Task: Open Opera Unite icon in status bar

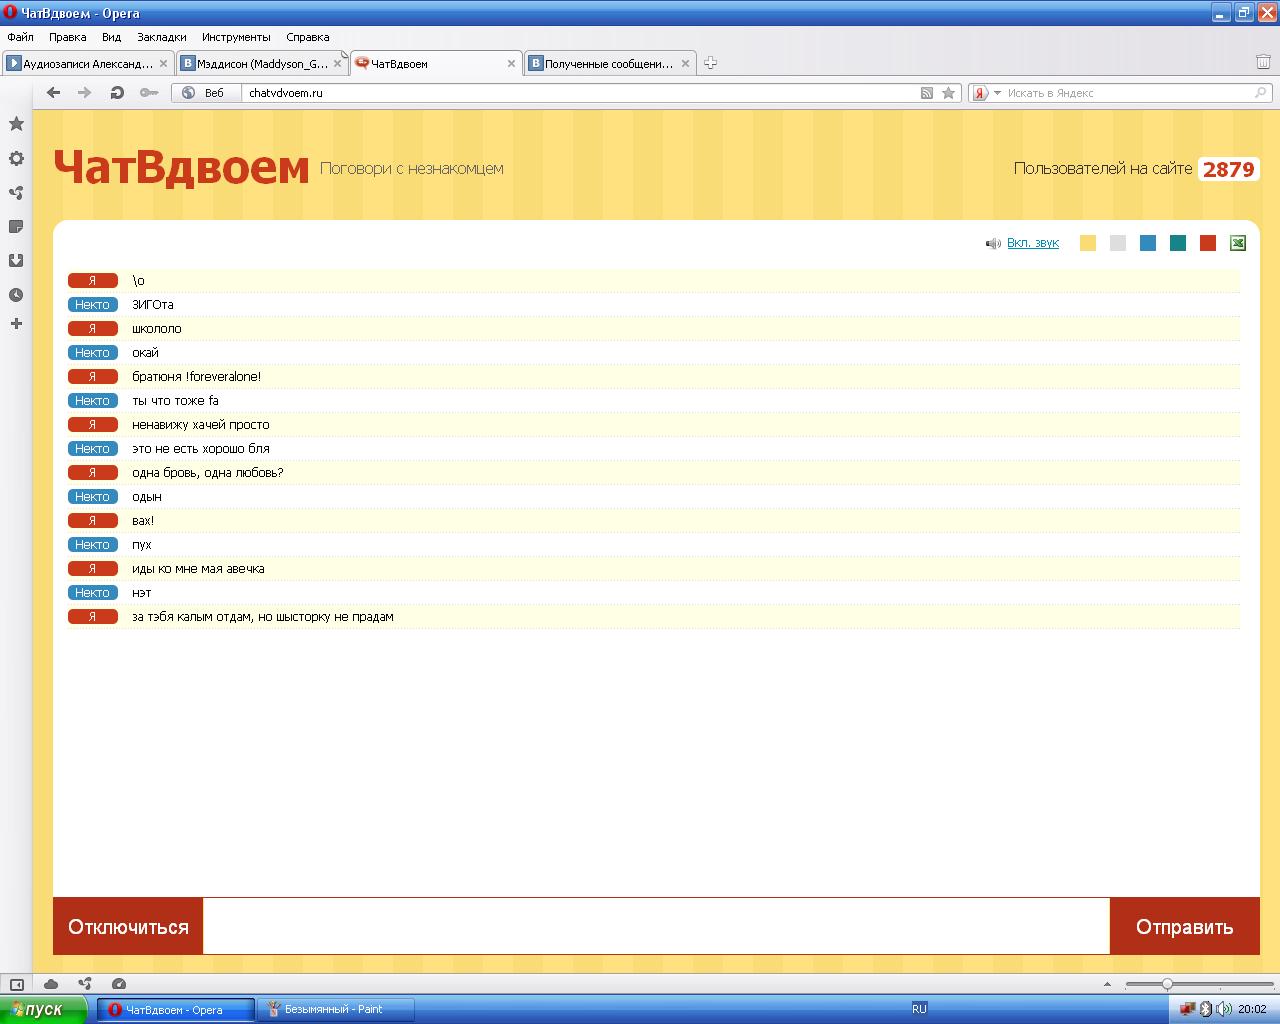Action: [x=85, y=984]
